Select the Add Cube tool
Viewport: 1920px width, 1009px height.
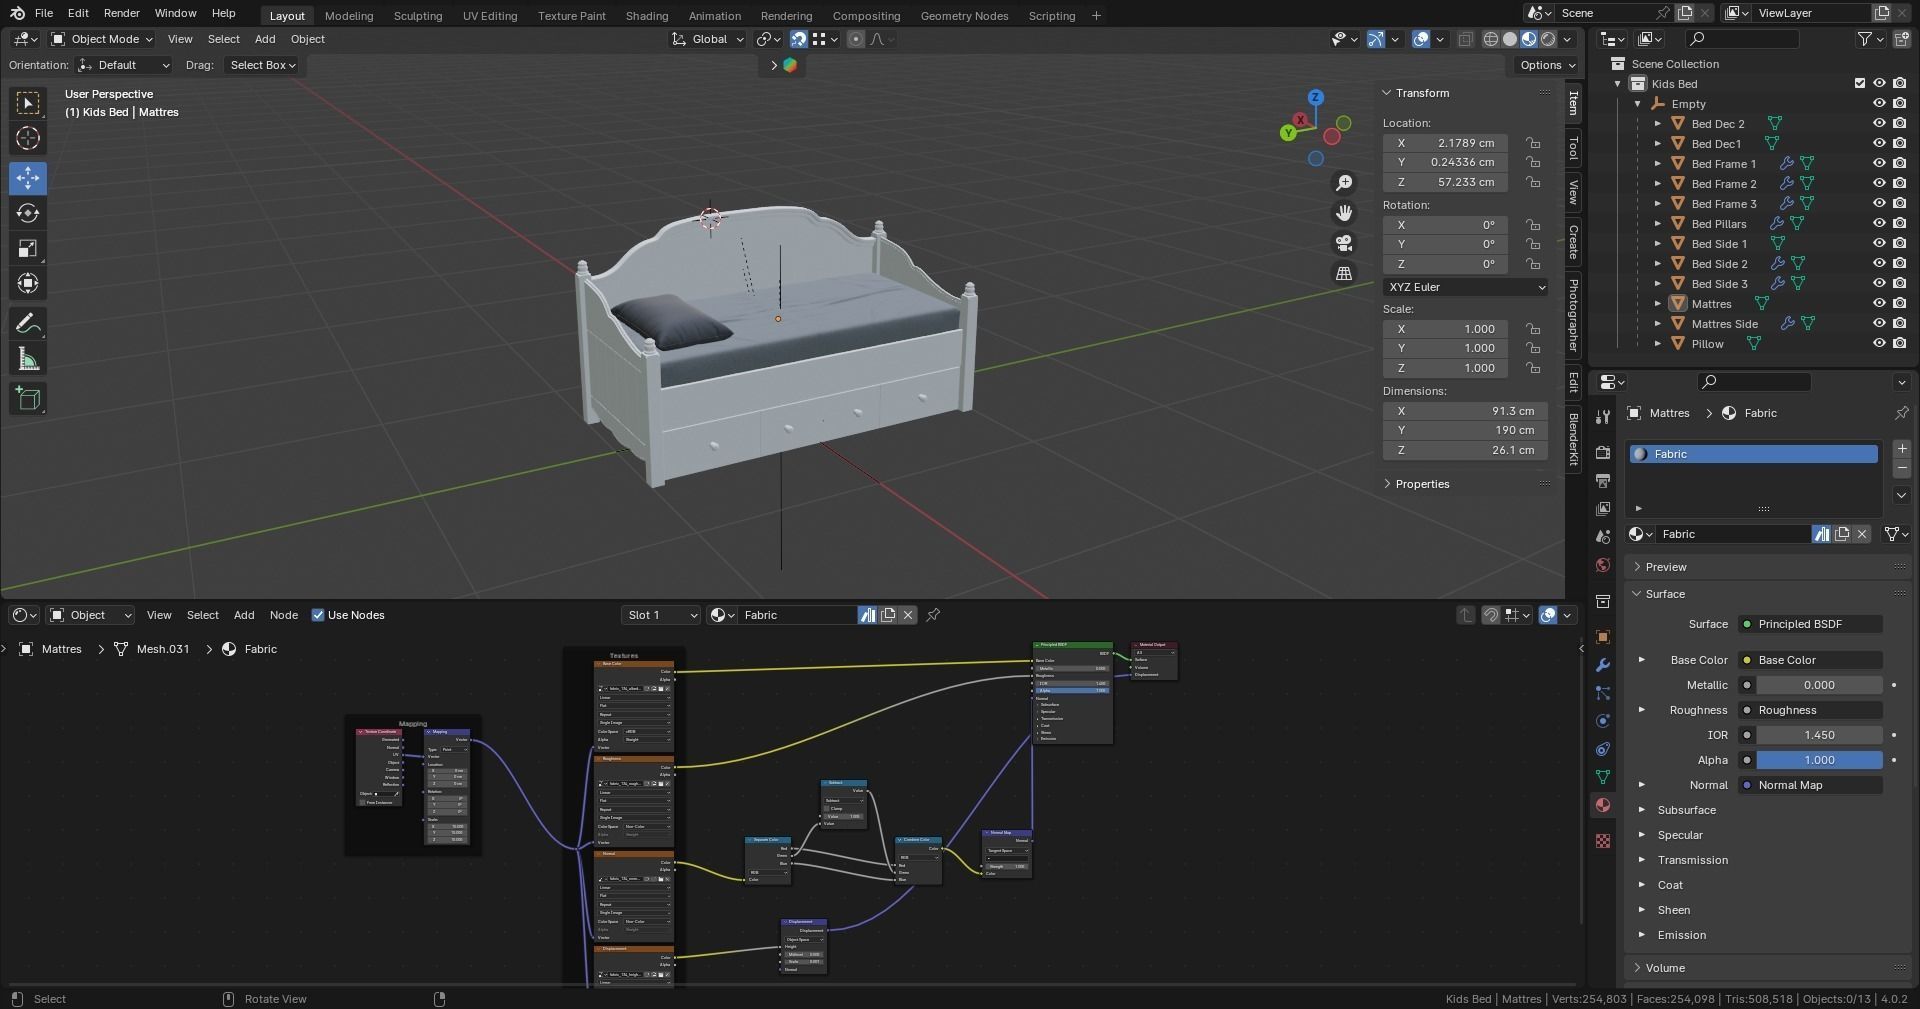click(x=28, y=399)
